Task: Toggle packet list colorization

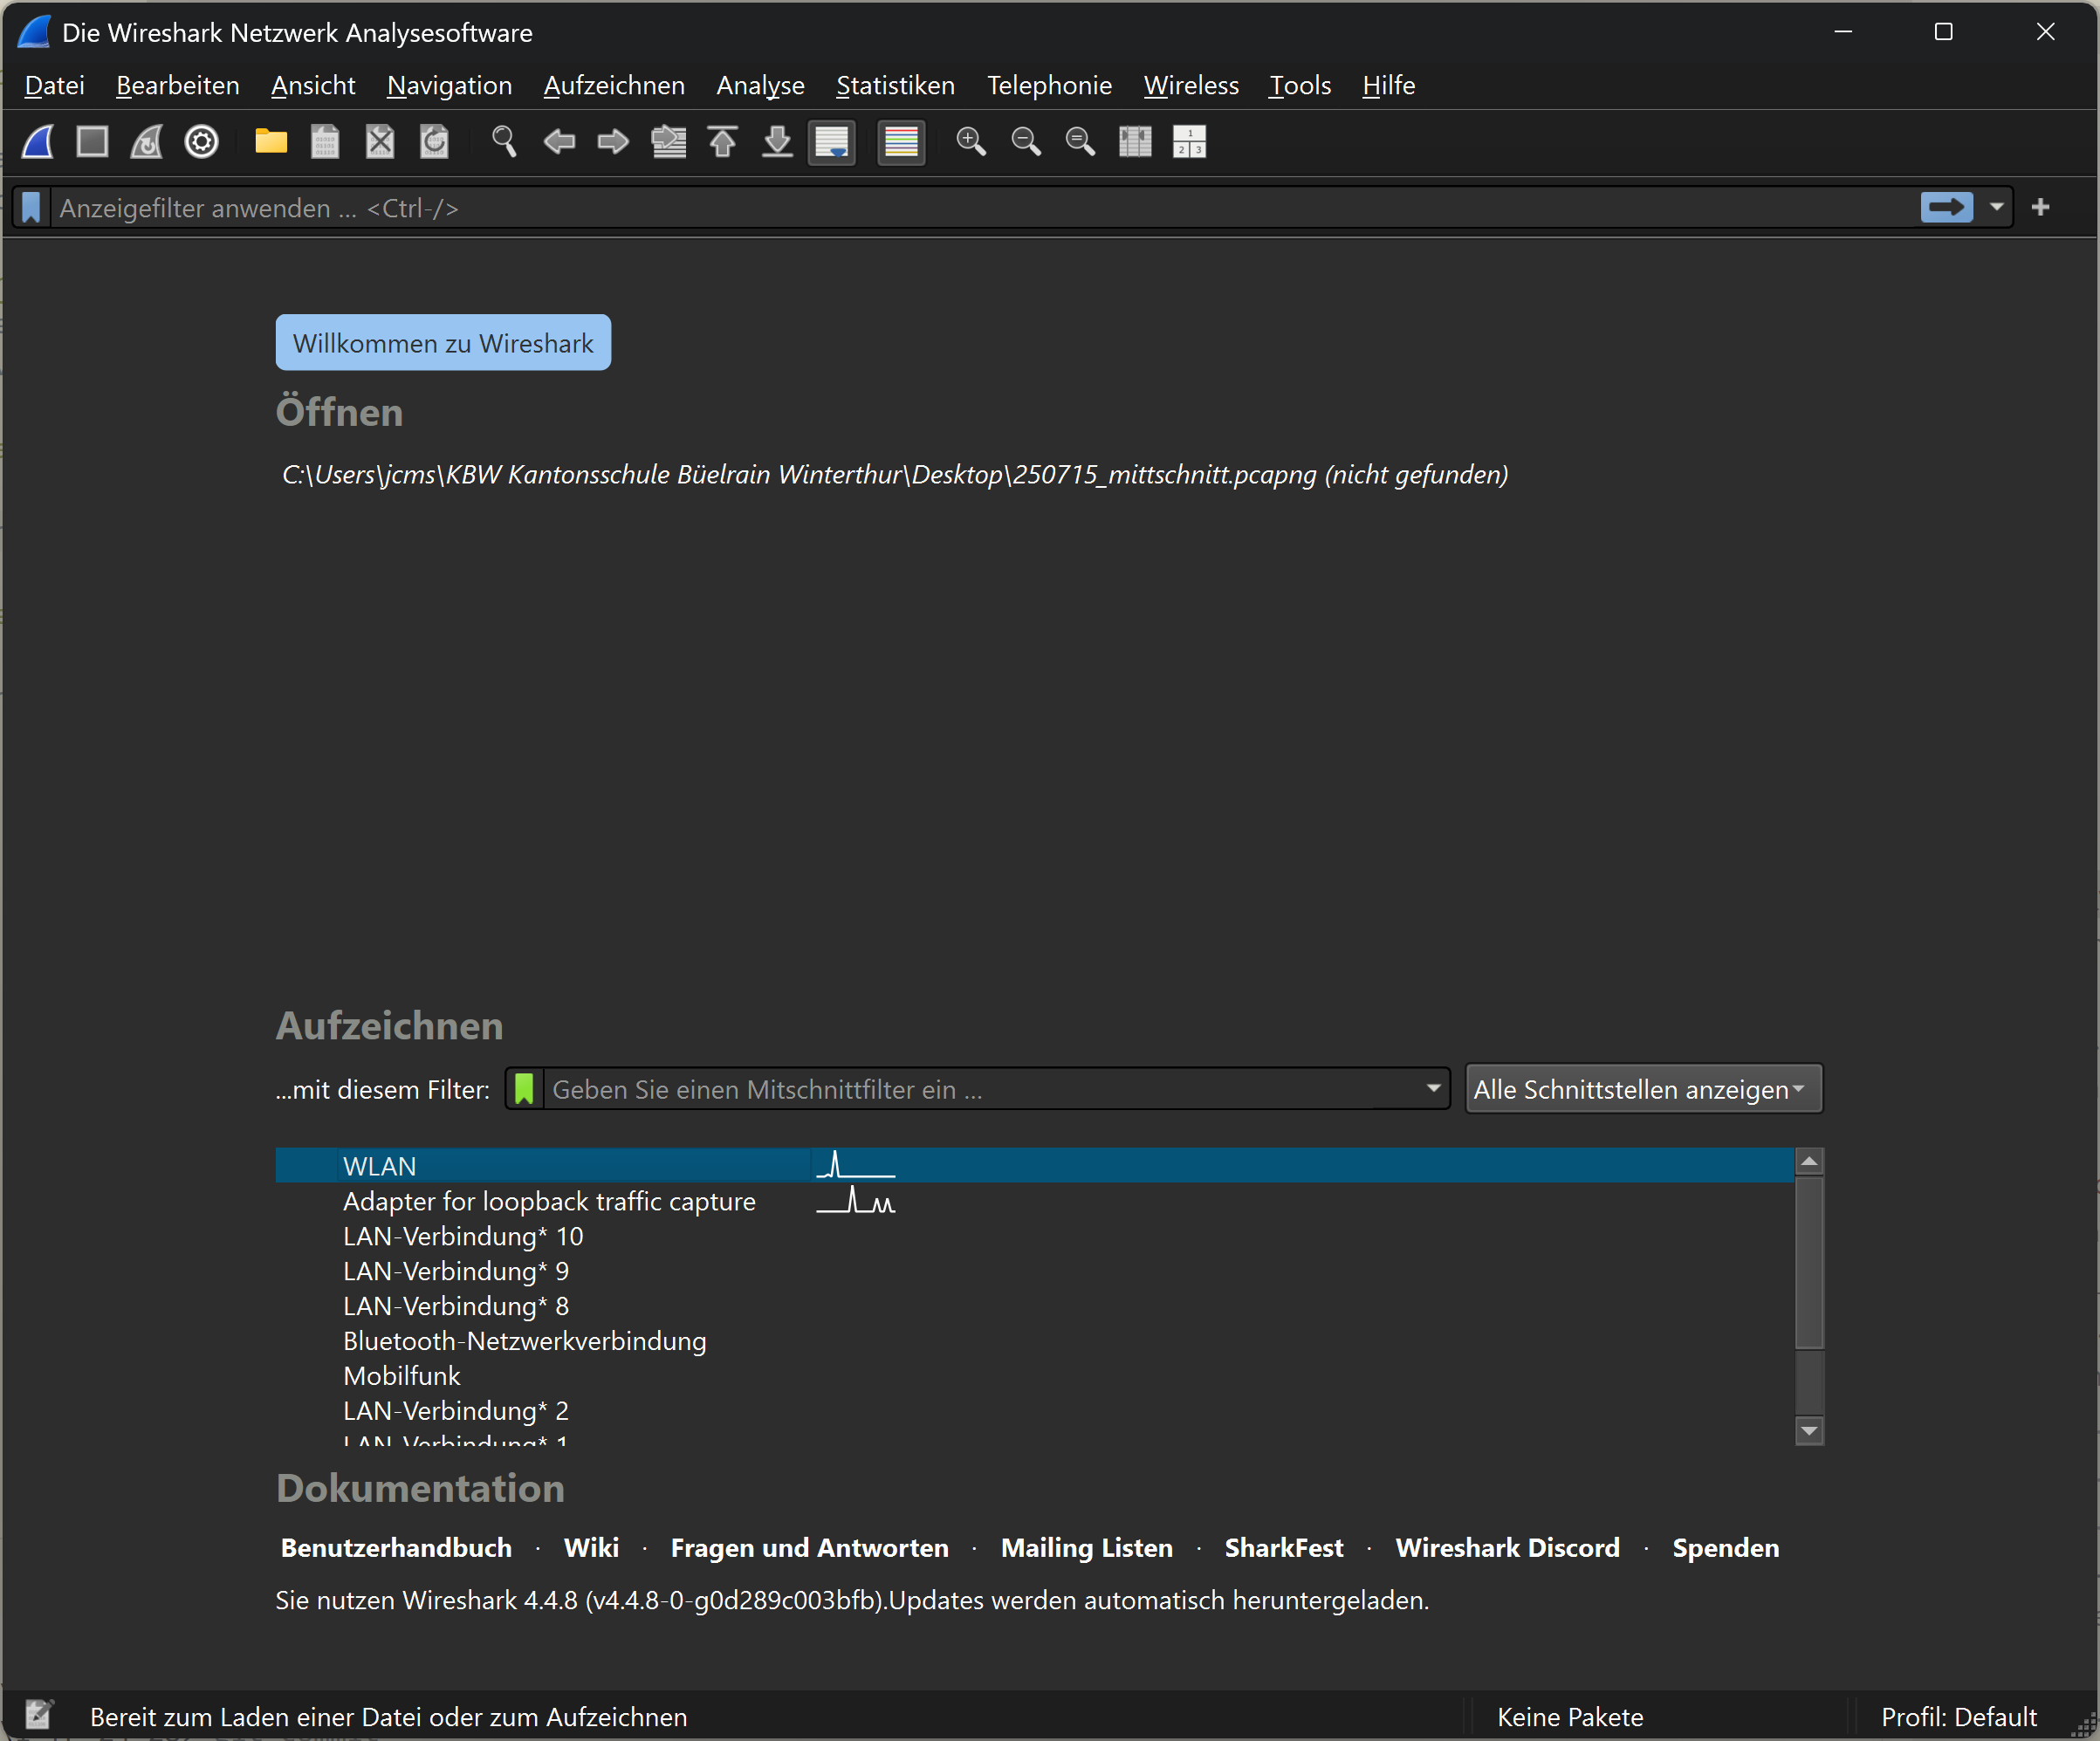Action: click(901, 142)
